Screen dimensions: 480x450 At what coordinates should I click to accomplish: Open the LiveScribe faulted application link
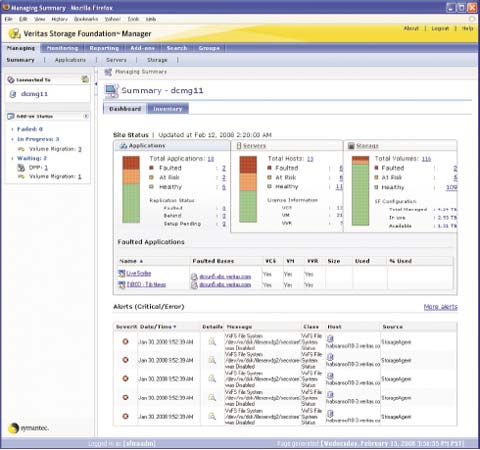[139, 274]
